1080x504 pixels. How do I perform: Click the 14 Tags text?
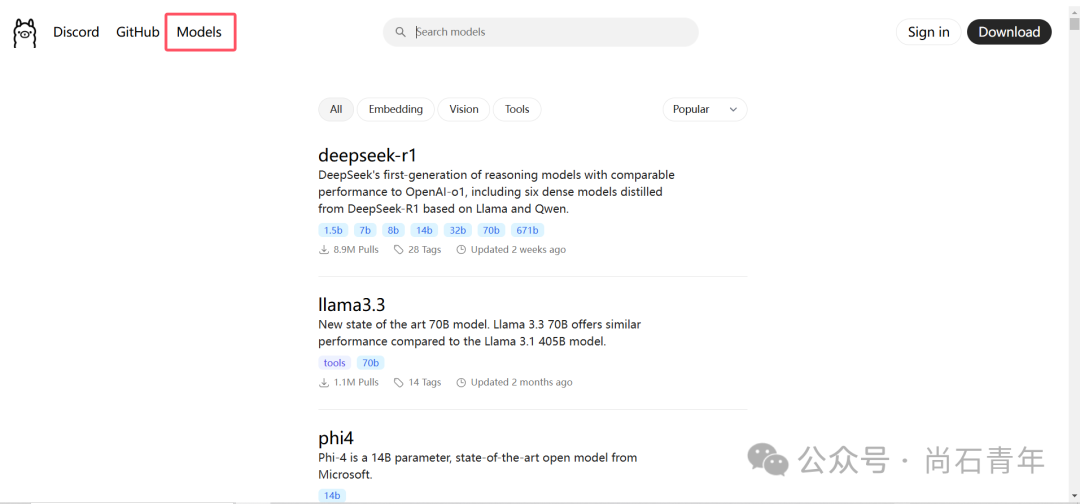(424, 382)
